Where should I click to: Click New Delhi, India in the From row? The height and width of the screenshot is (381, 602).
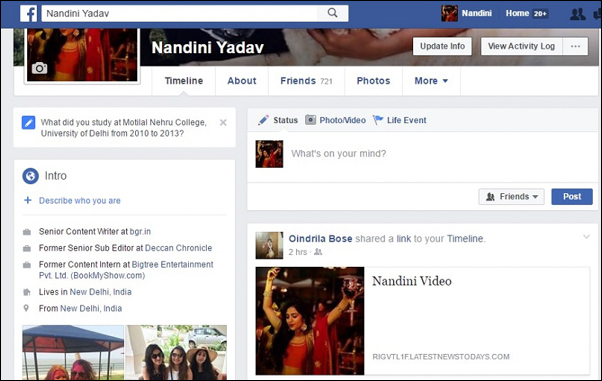91,308
